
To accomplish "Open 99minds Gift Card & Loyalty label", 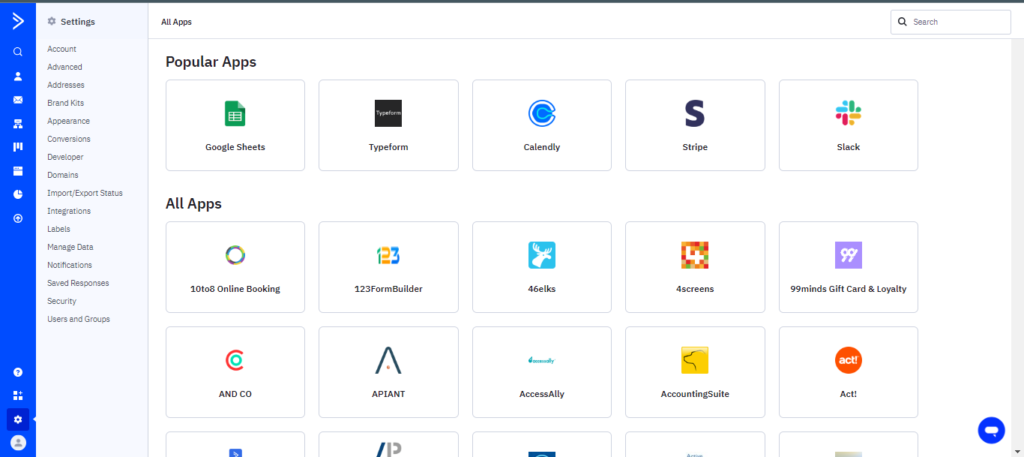I will point(848,289).
